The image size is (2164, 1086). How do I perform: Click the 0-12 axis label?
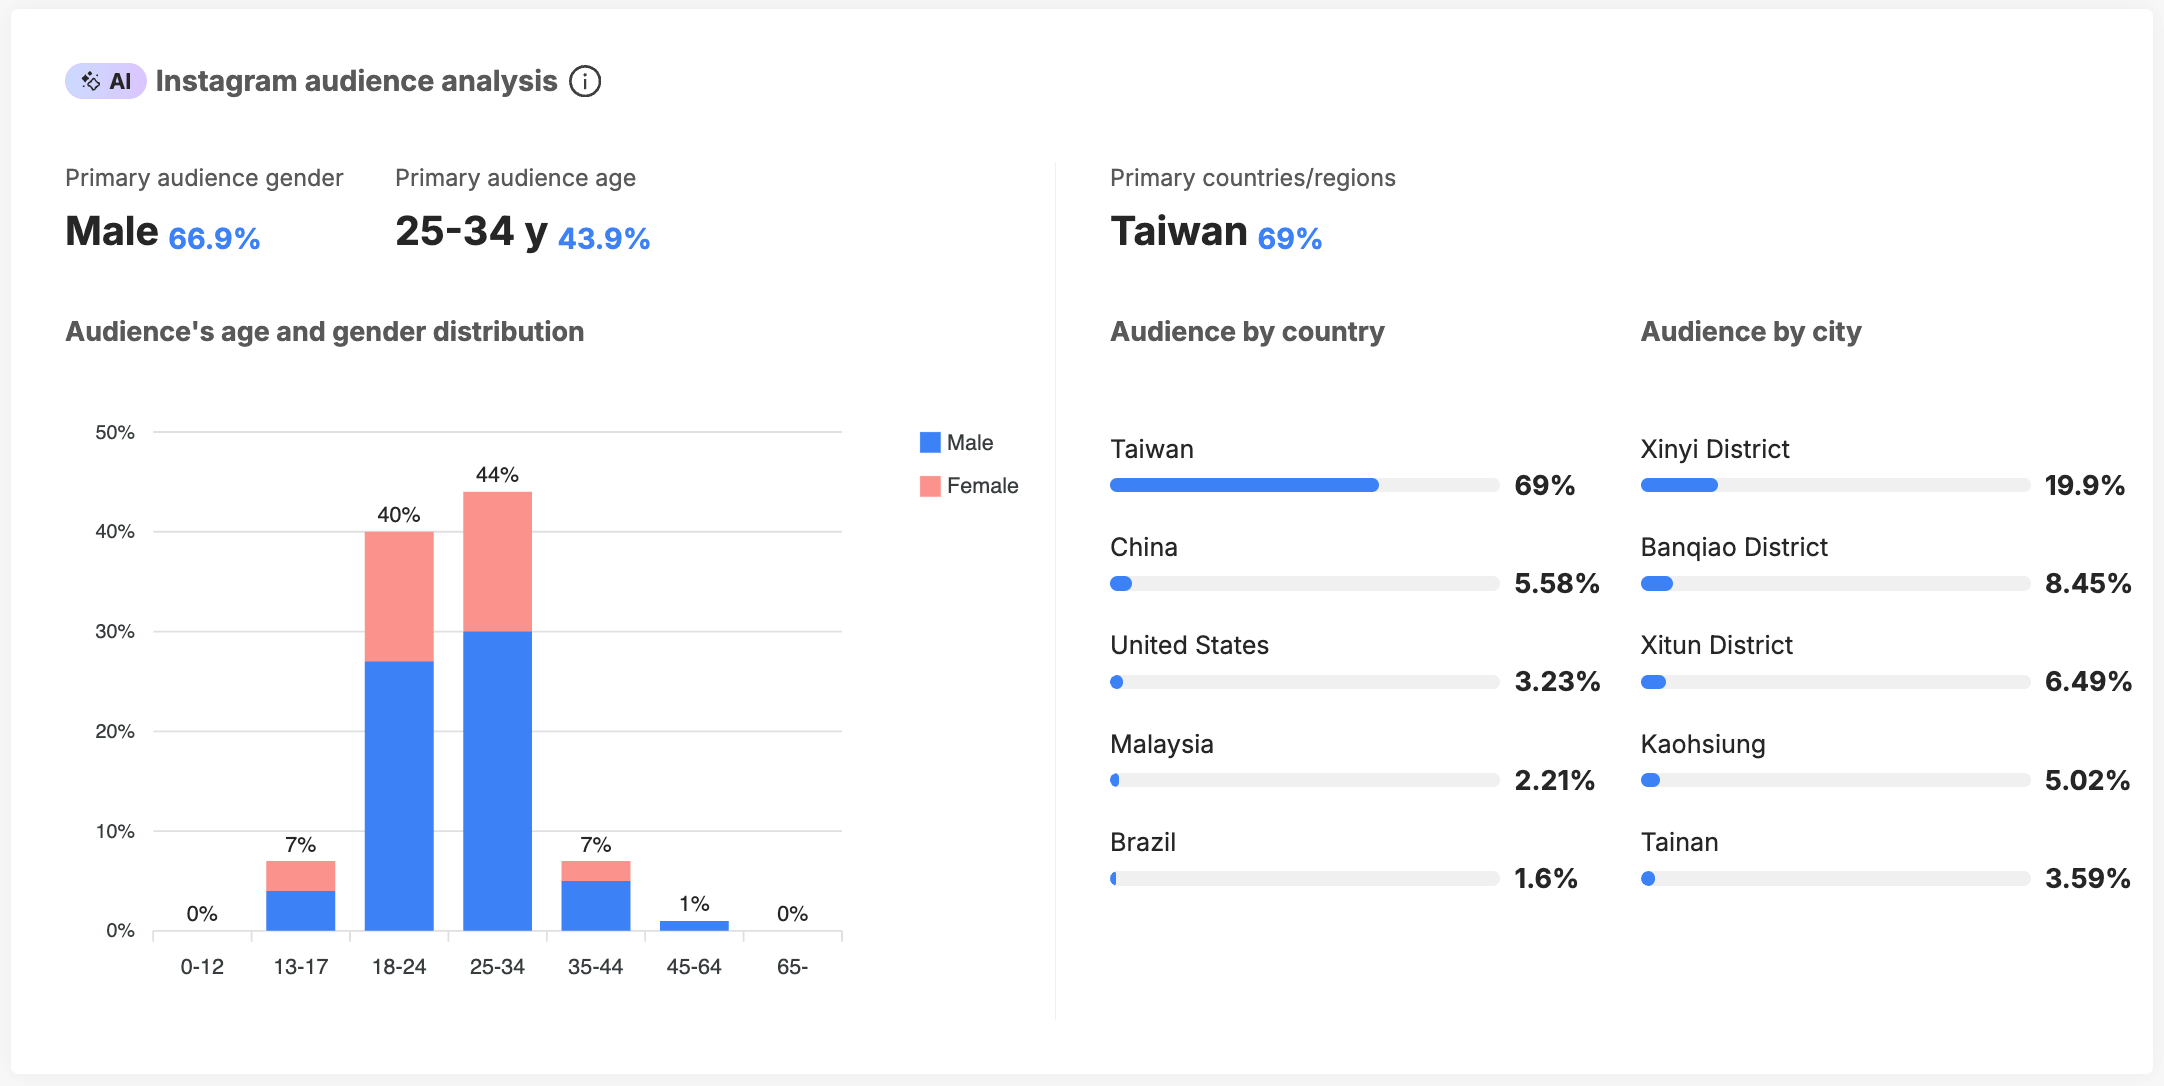(x=202, y=967)
